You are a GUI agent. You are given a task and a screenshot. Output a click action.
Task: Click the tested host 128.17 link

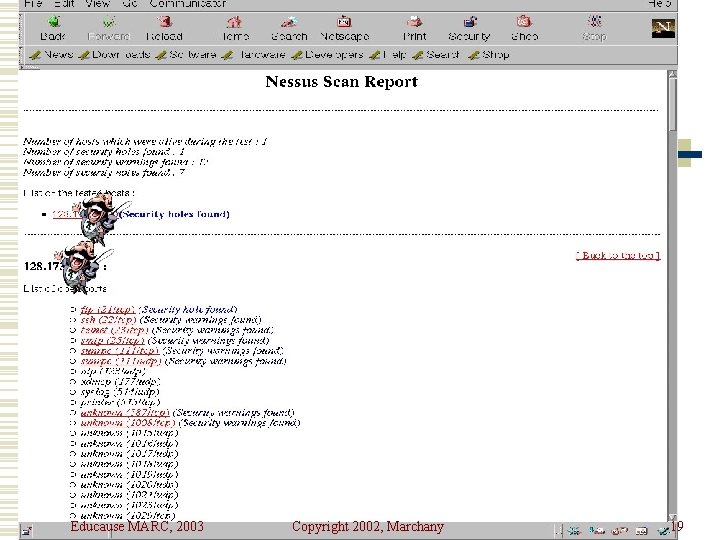(x=67, y=214)
